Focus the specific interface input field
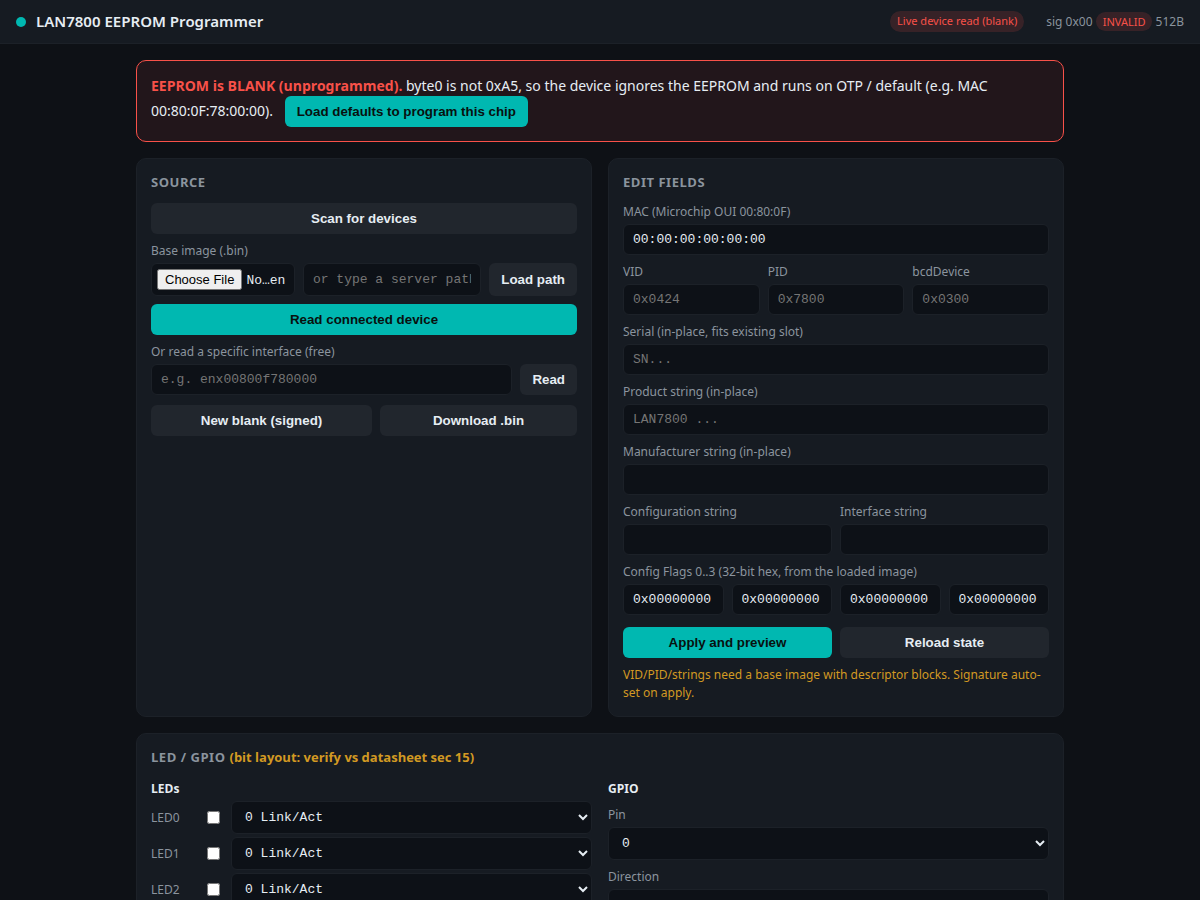Viewport: 1200px width, 900px height. point(331,379)
